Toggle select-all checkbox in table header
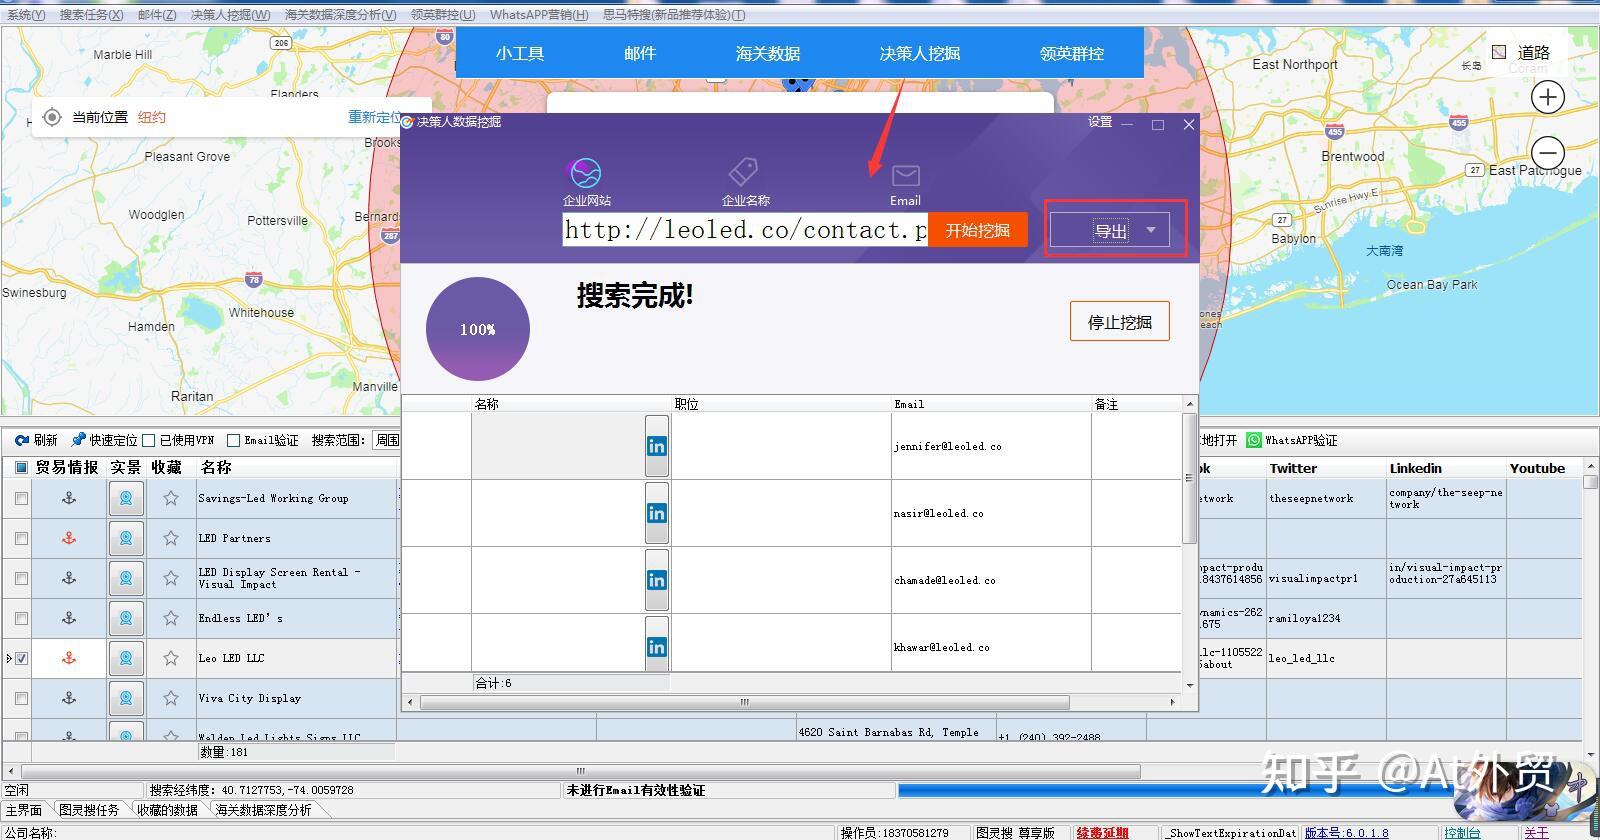Viewport: 1600px width, 840px height. (21, 467)
